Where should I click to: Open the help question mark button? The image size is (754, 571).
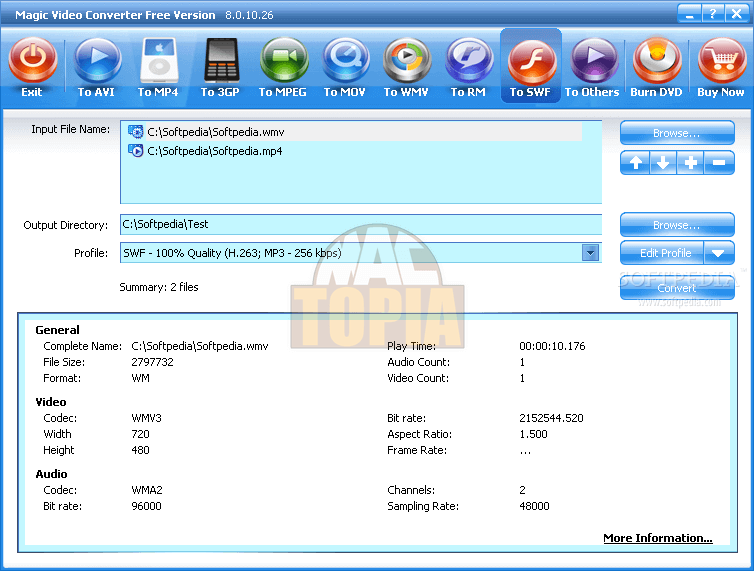pos(712,13)
